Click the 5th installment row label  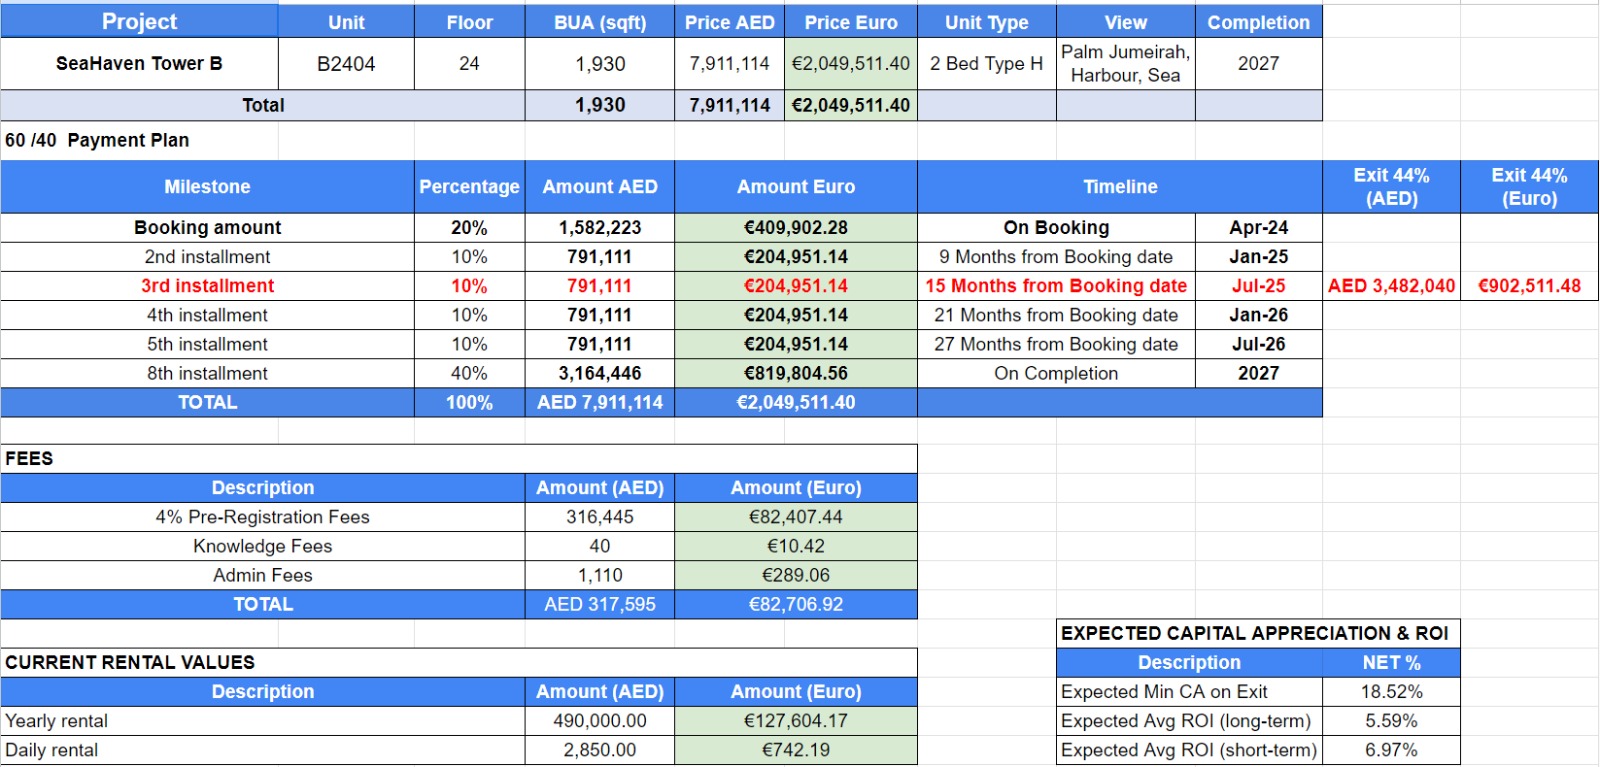pos(207,344)
